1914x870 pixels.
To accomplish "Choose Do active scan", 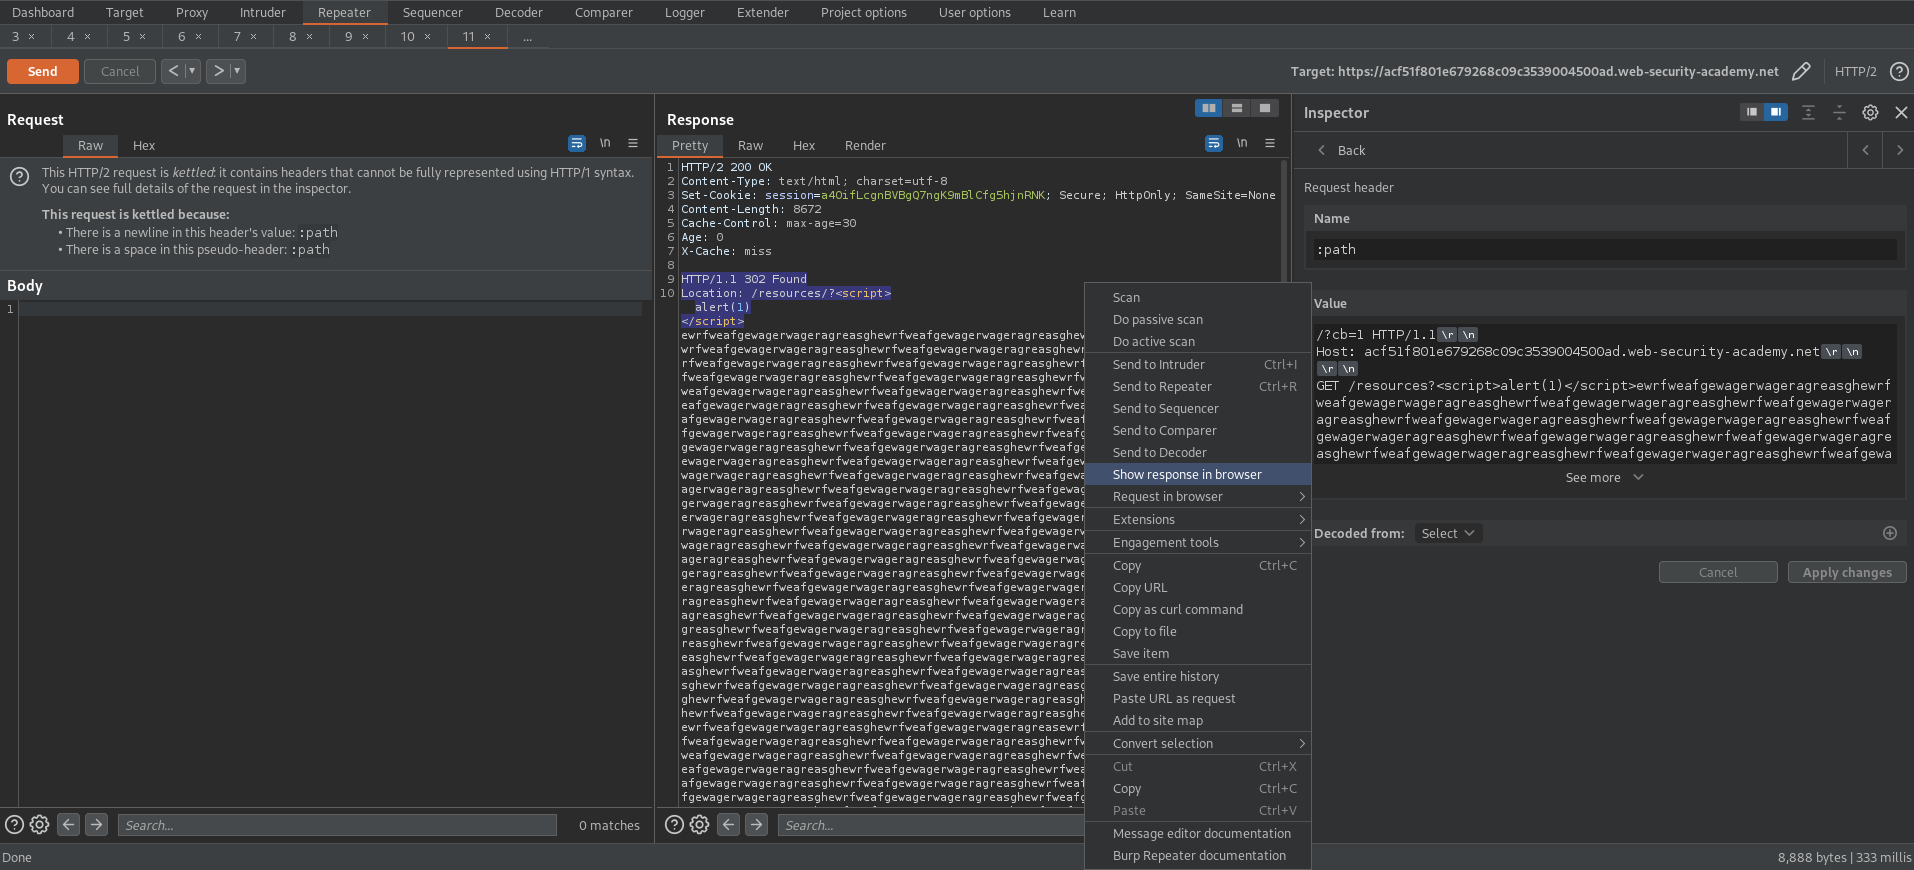I will coord(1198,342).
